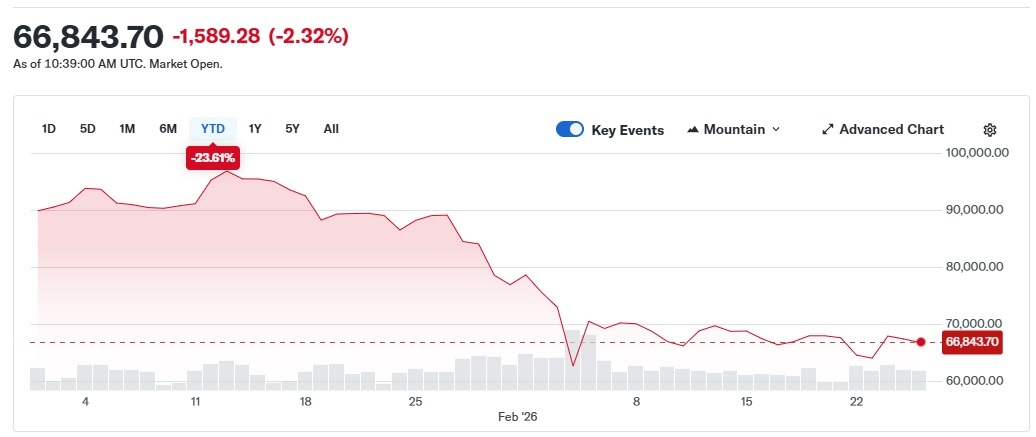Click the red current-price dot on chart

click(921, 342)
